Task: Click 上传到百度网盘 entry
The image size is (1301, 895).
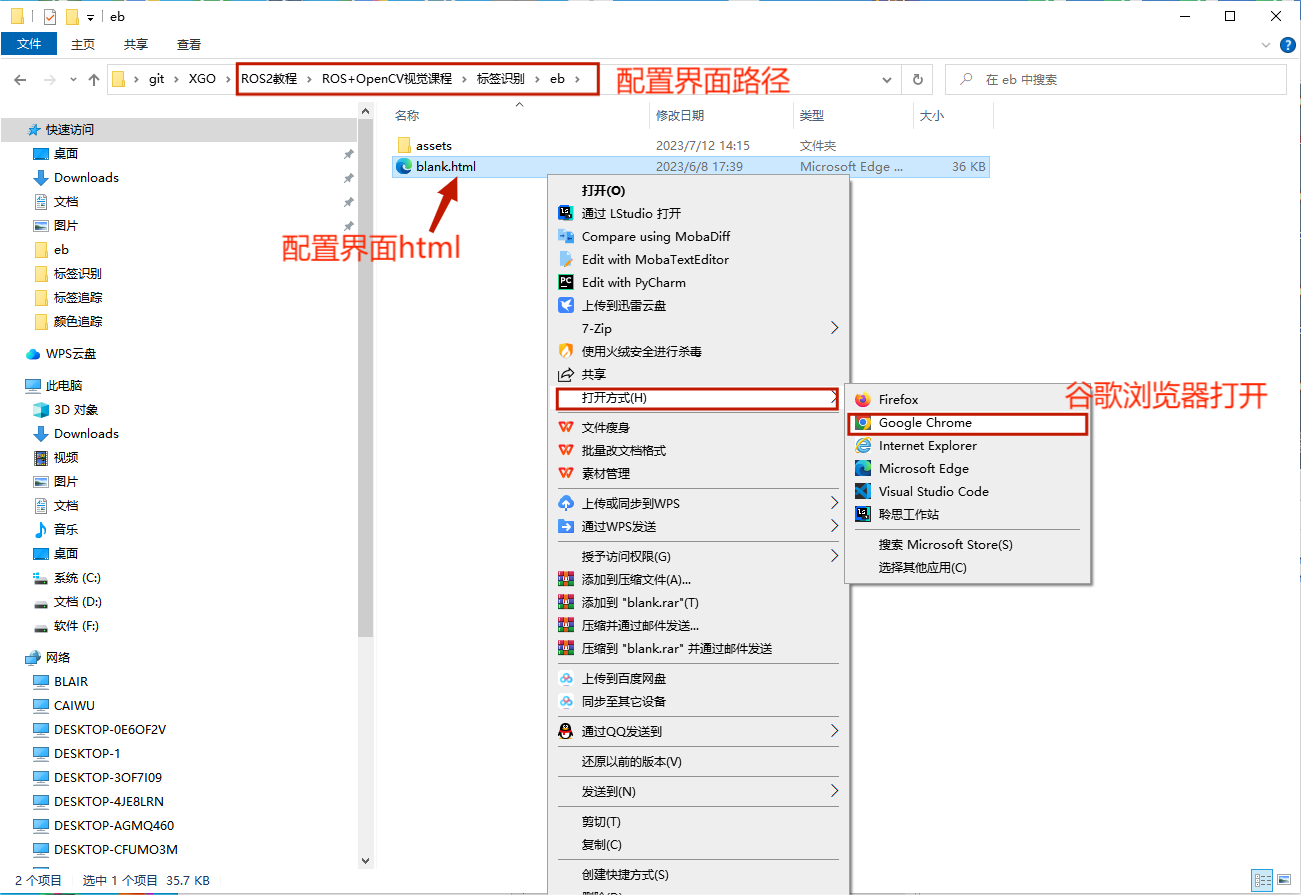Action: click(x=698, y=679)
